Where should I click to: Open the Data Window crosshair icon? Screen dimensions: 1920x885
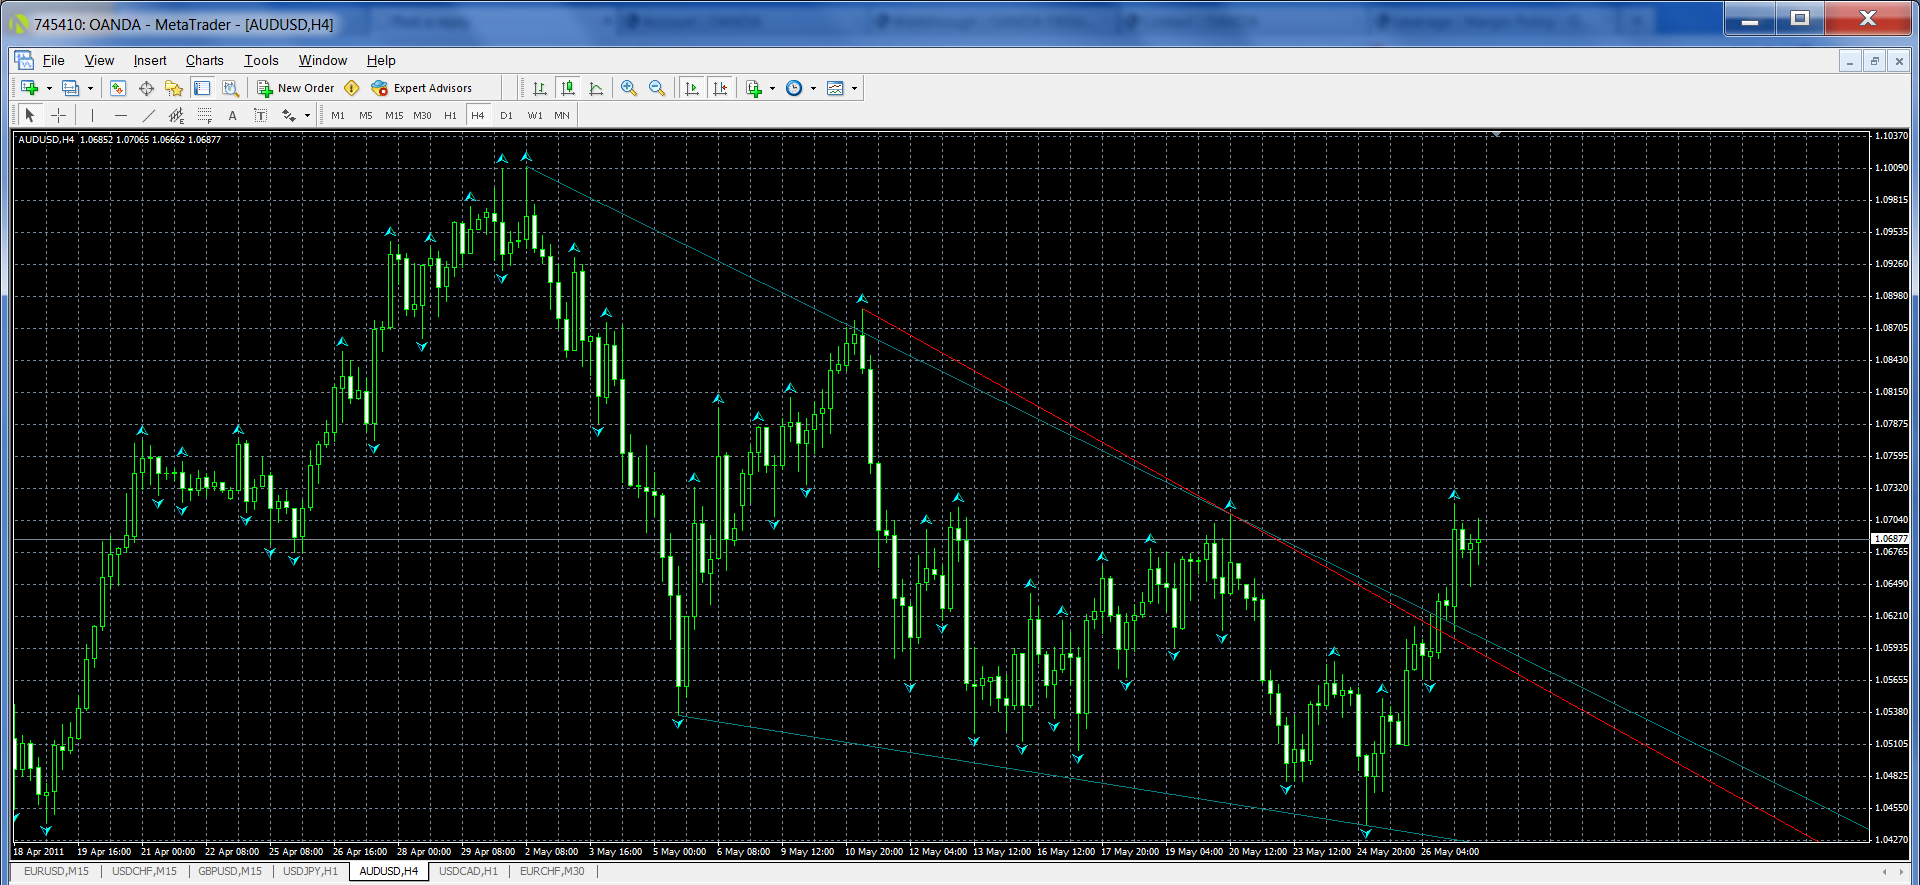pyautogui.click(x=146, y=88)
